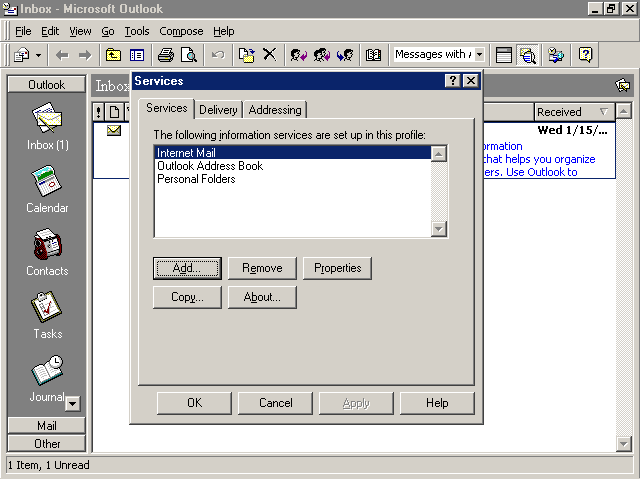Image resolution: width=640 pixels, height=480 pixels.
Task: Click the Back arrow in toolbar
Action: click(62, 55)
